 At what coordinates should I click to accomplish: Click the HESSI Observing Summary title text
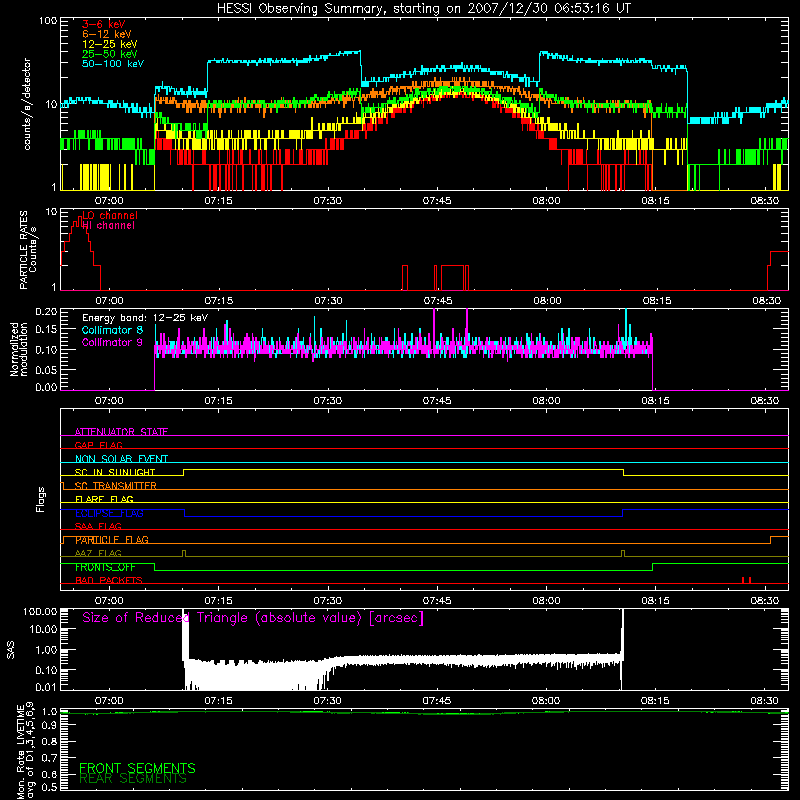click(424, 9)
